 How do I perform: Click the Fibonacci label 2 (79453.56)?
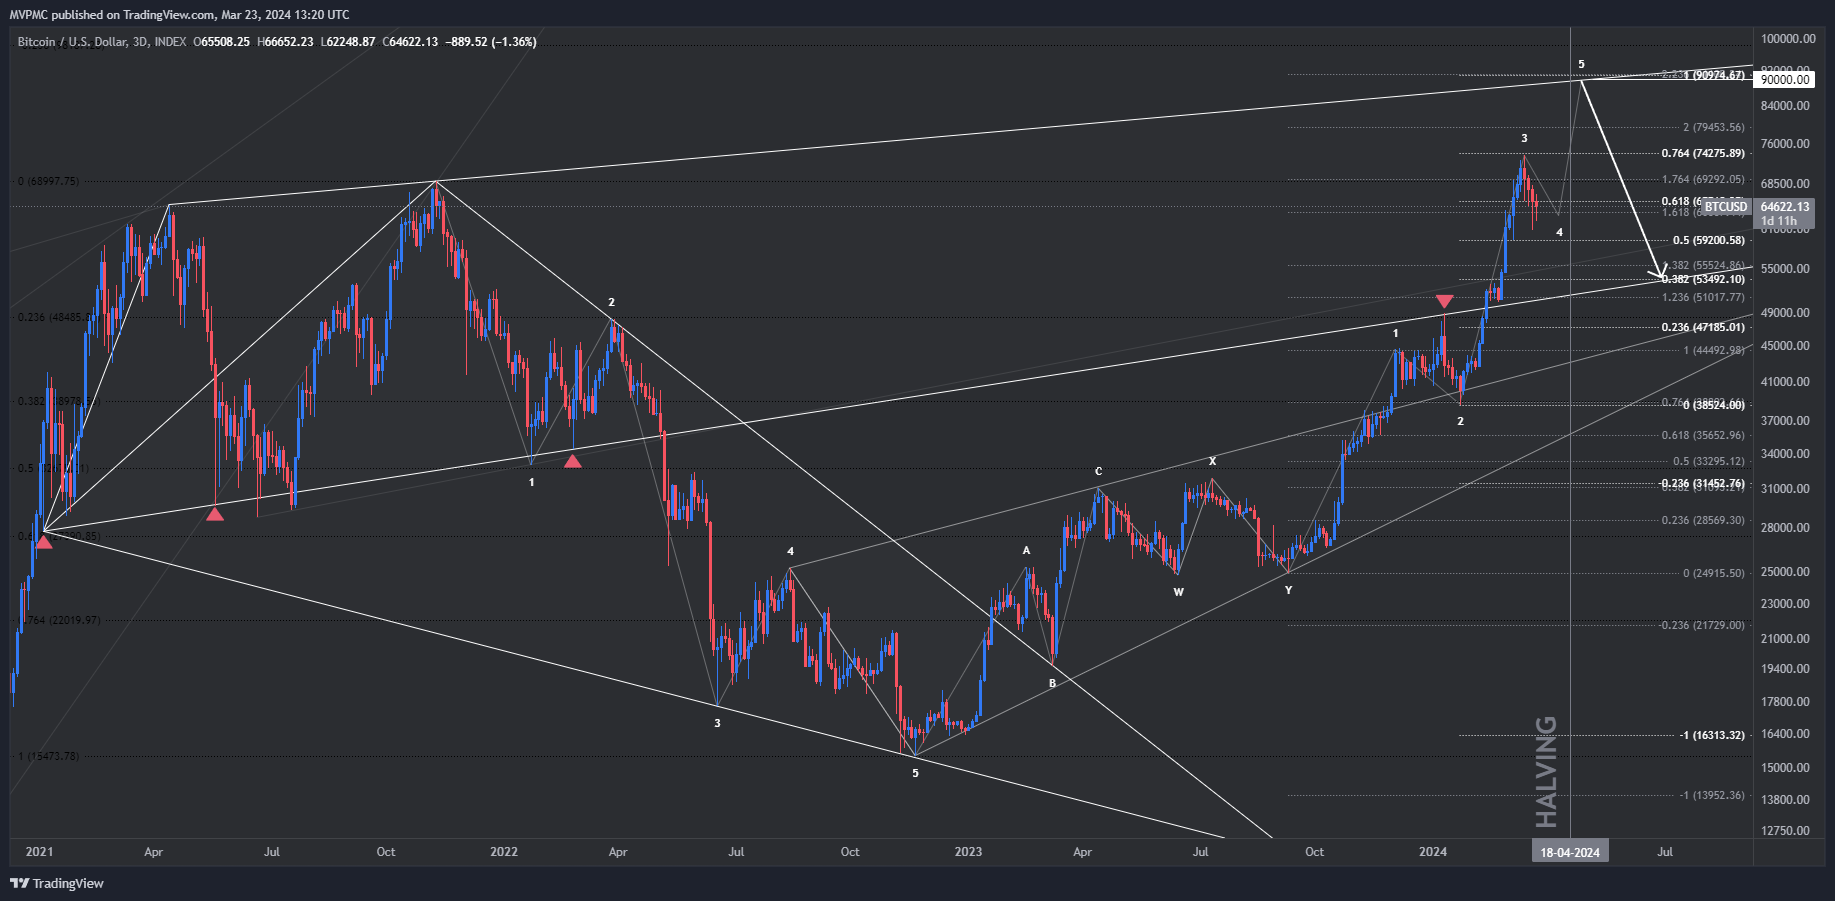click(1714, 127)
